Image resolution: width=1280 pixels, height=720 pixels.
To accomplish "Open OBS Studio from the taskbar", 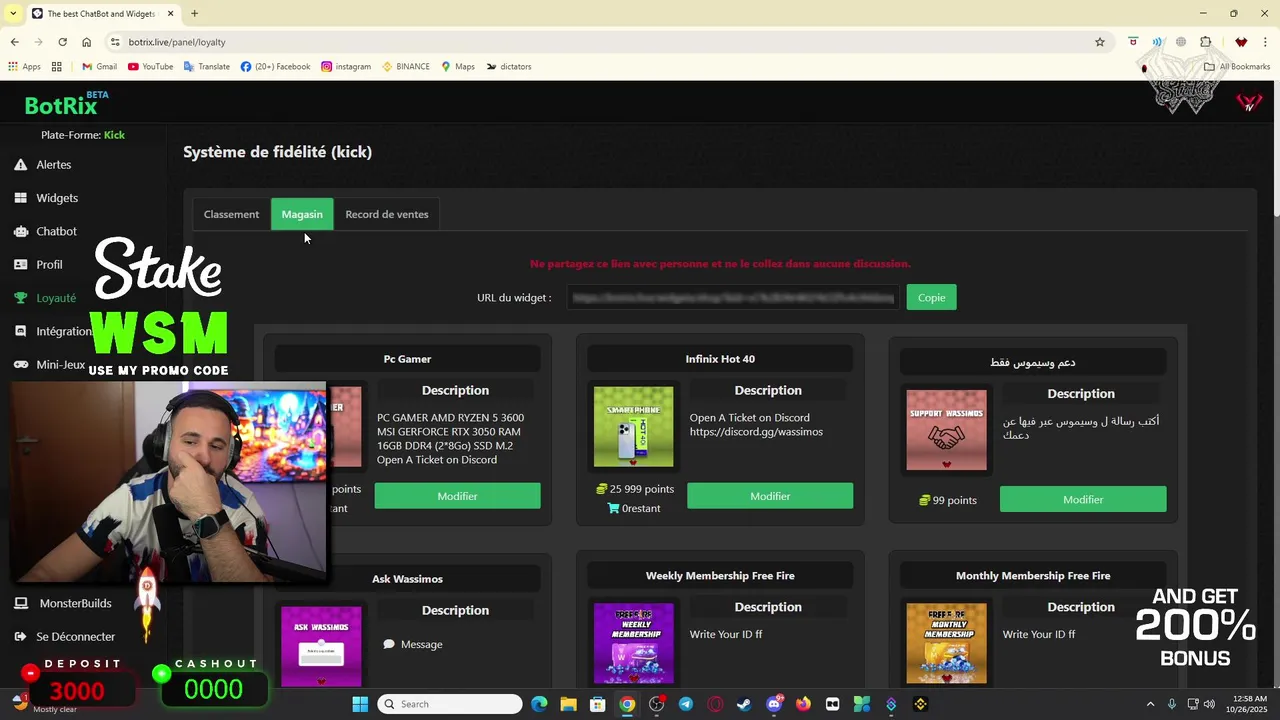I will click(656, 704).
